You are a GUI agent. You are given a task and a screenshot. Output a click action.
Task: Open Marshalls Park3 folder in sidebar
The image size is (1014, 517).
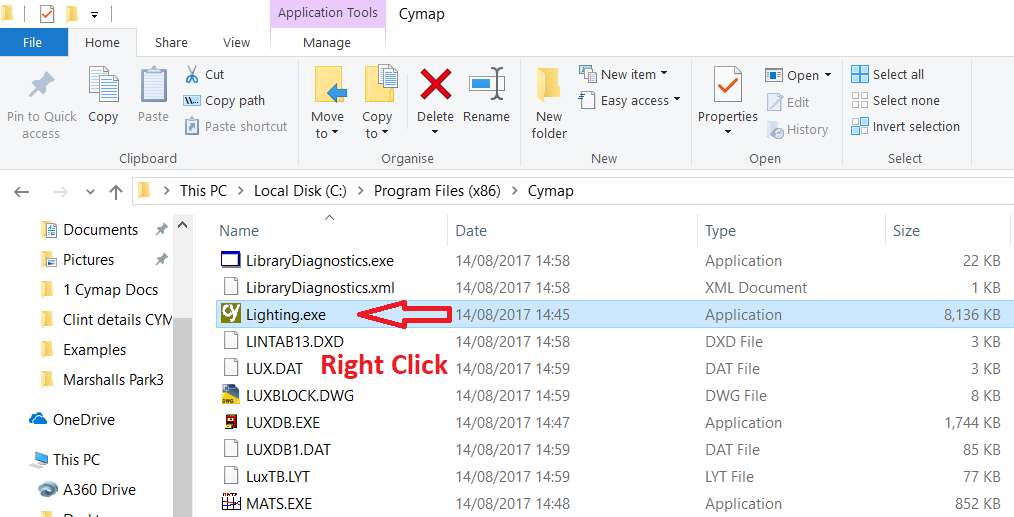point(113,380)
